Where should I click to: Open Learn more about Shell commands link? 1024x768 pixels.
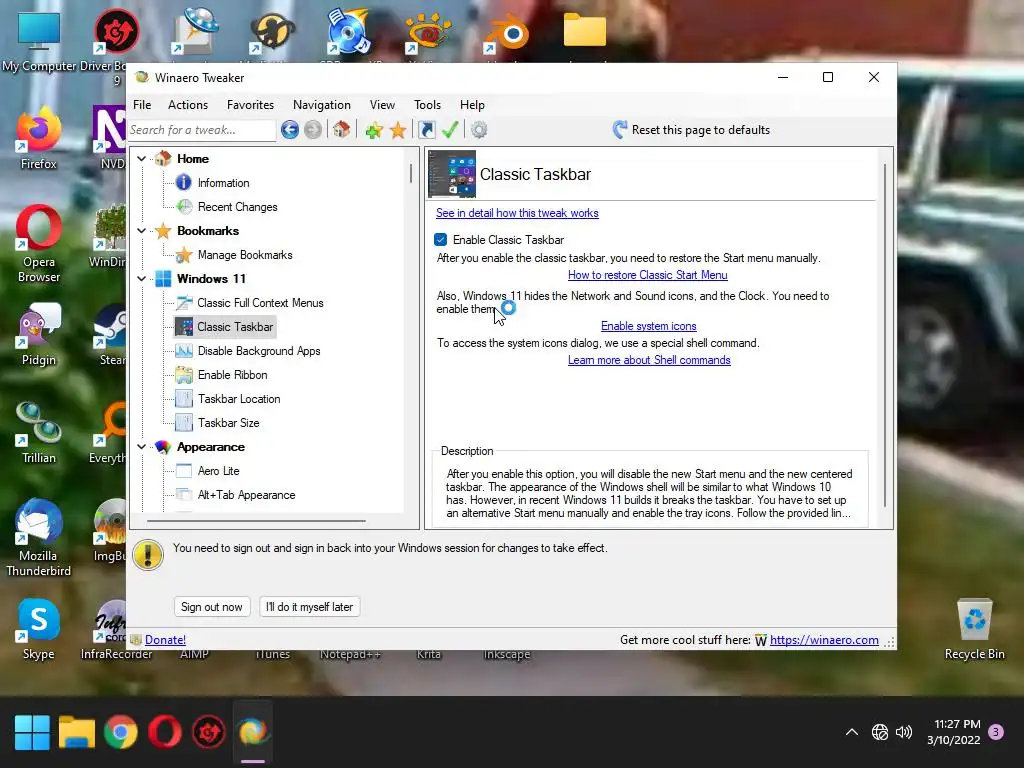(x=649, y=360)
